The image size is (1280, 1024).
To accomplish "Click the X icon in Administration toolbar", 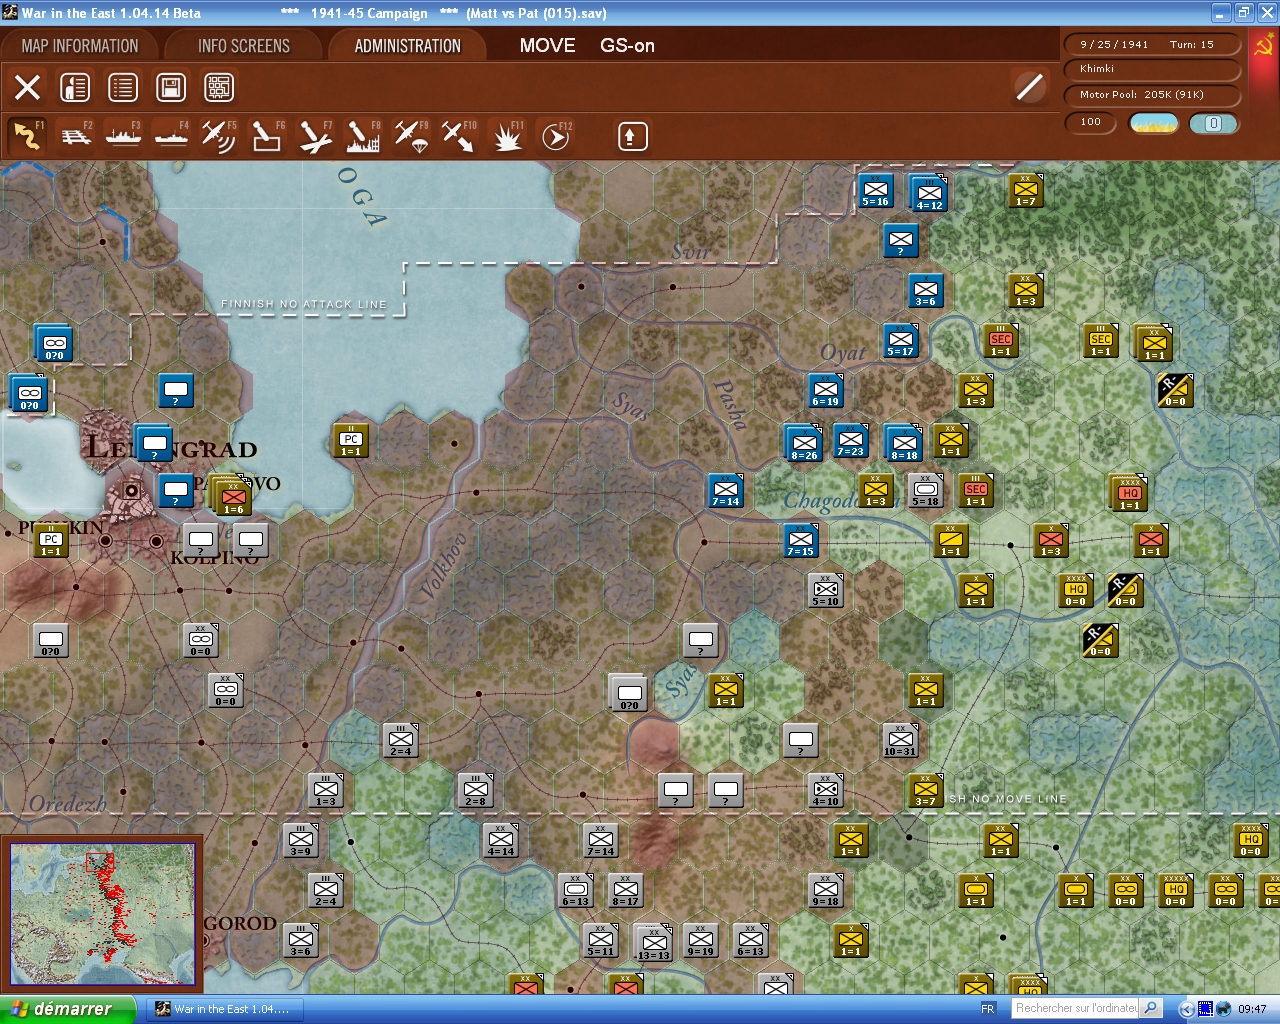I will pos(27,87).
